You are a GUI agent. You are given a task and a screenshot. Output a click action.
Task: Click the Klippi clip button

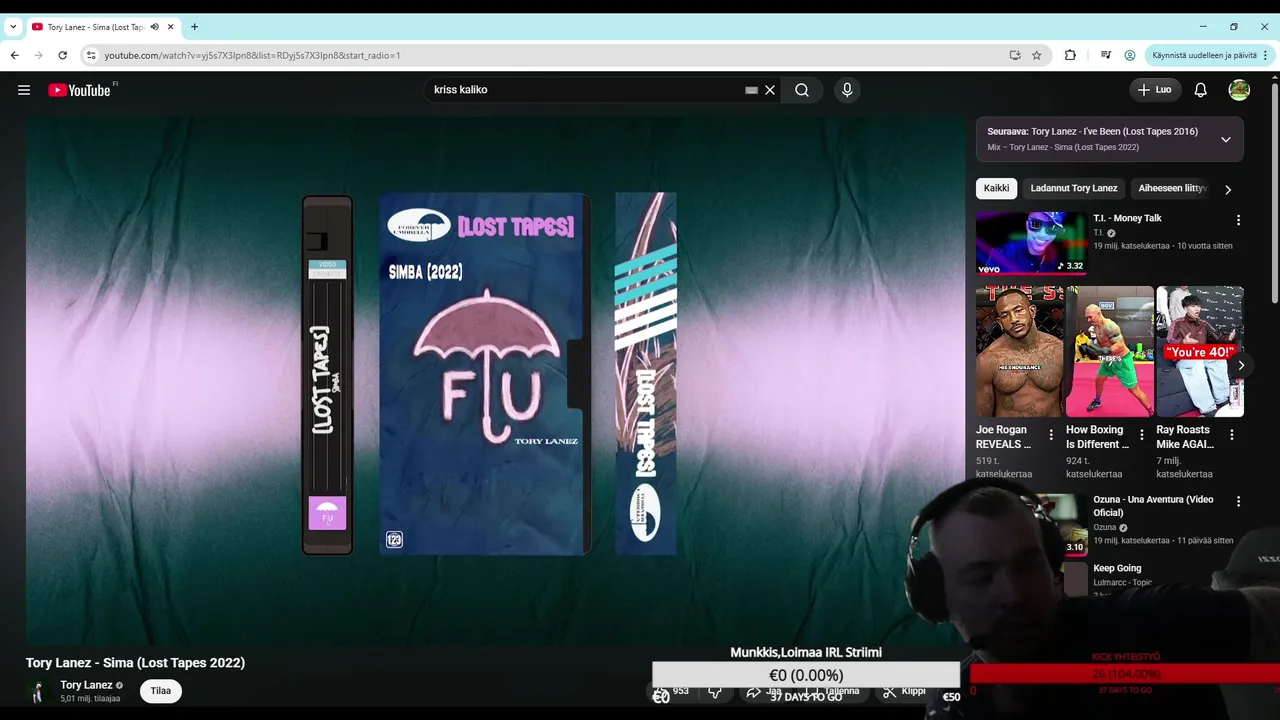point(904,691)
